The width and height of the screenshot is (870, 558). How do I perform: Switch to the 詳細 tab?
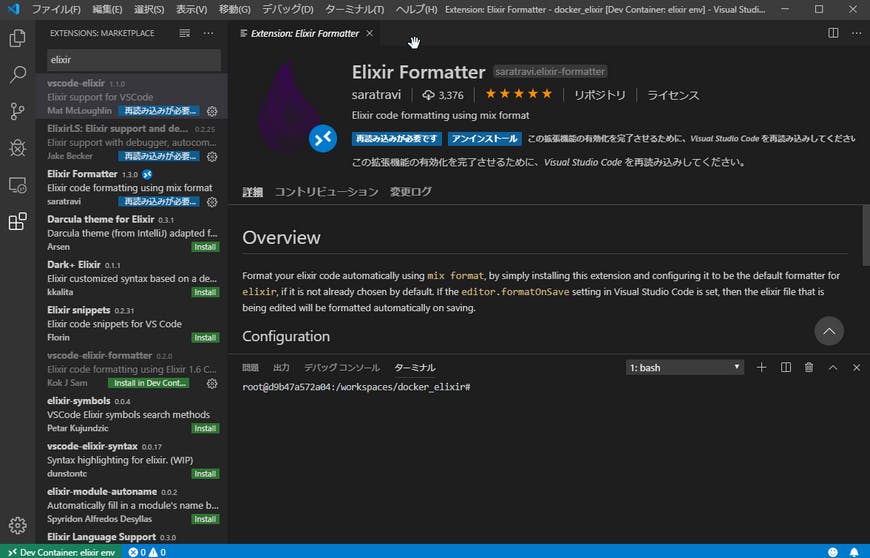click(252, 192)
